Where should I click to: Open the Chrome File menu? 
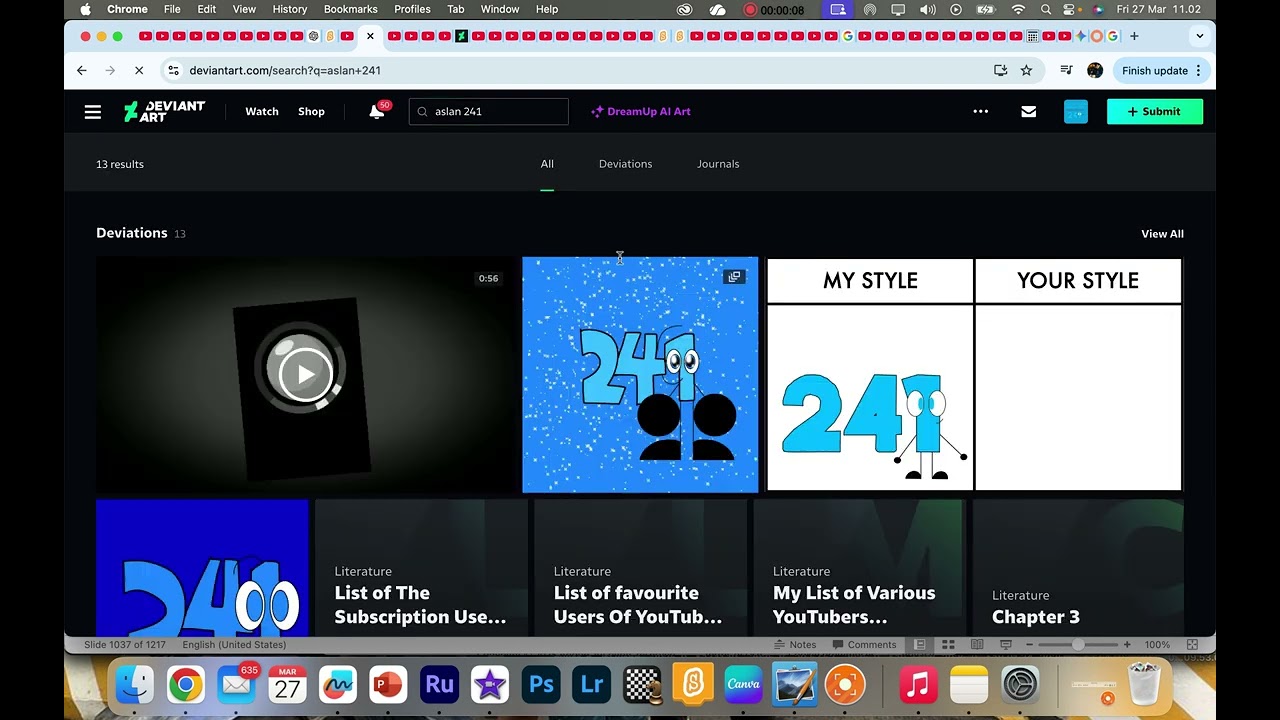point(172,9)
